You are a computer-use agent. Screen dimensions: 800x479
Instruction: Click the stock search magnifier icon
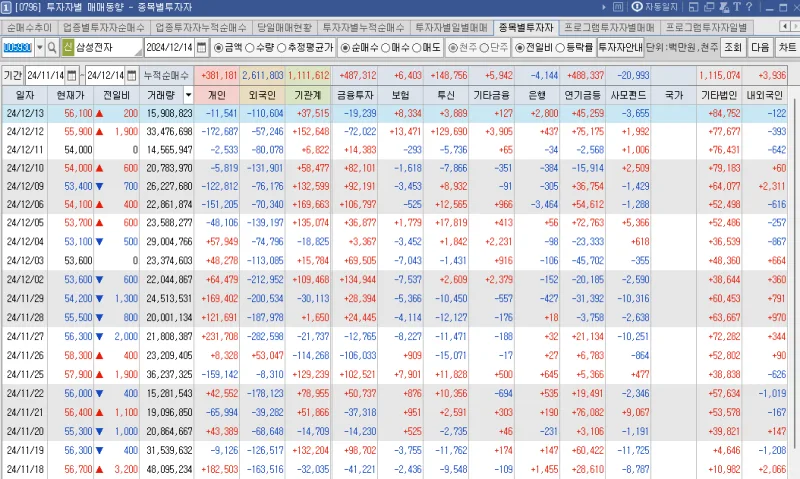point(52,48)
